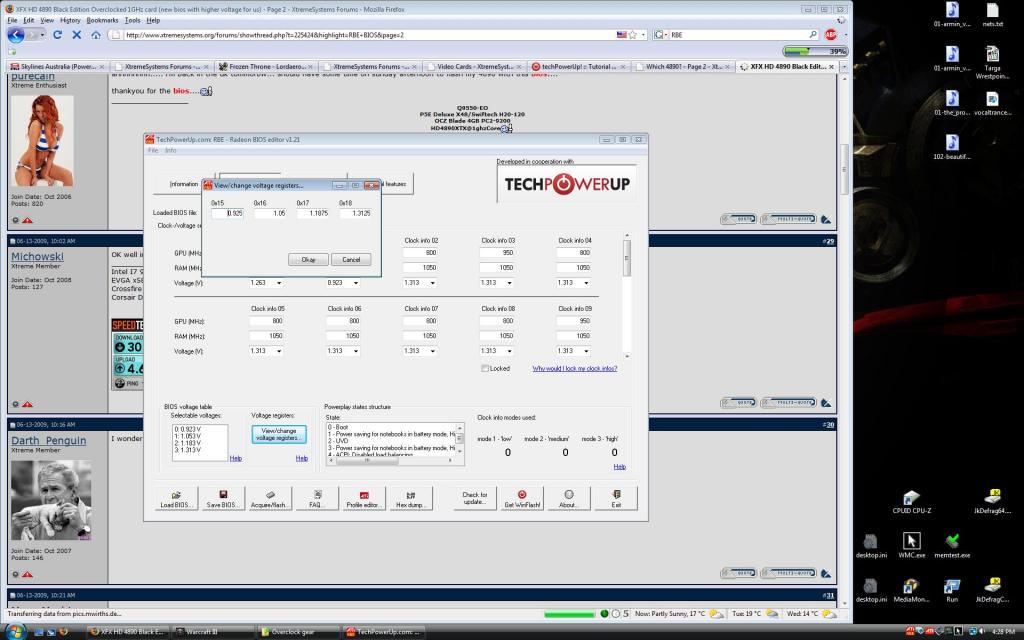Image resolution: width=1024 pixels, height=640 pixels.
Task: Expand Clock info 04 voltage dropdown
Action: (586, 283)
